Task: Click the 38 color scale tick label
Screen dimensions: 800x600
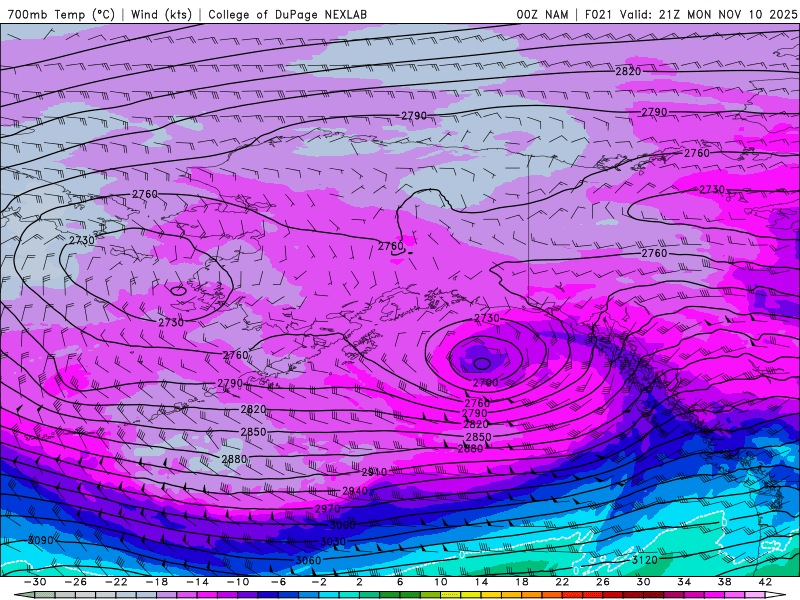Action: tap(724, 582)
